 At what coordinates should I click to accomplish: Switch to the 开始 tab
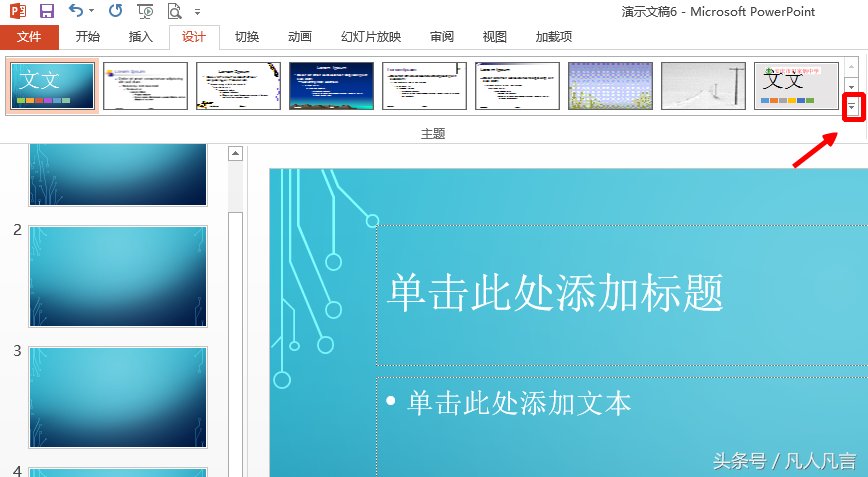[x=87, y=37]
